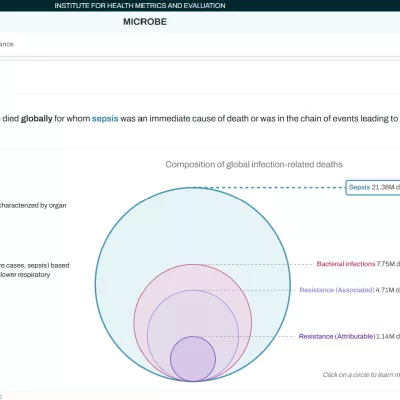This screenshot has width=400, height=400.
Task: Click the "Composition of global infection-related deaths" heading
Action: (x=254, y=164)
